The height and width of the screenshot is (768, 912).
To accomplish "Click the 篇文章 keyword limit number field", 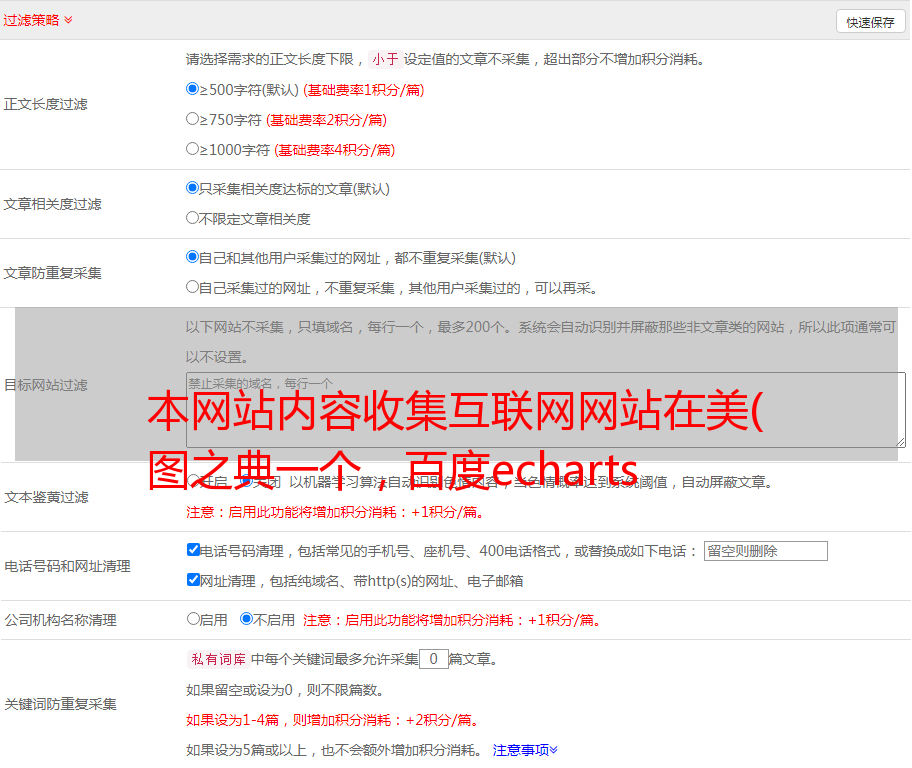I will tap(433, 659).
